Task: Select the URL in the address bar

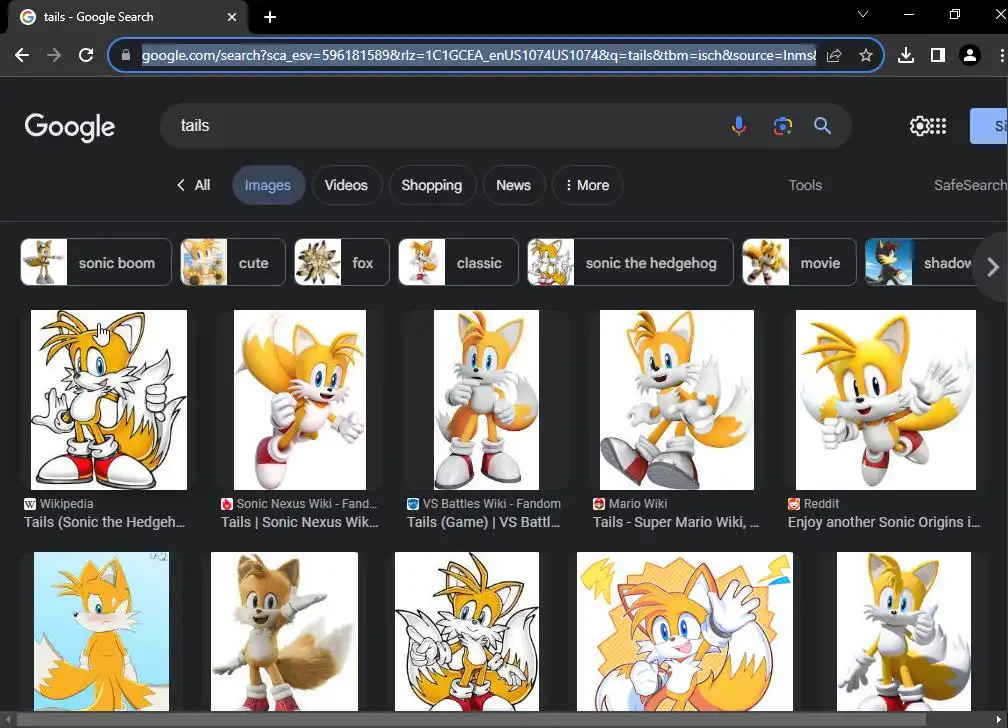Action: [478, 55]
